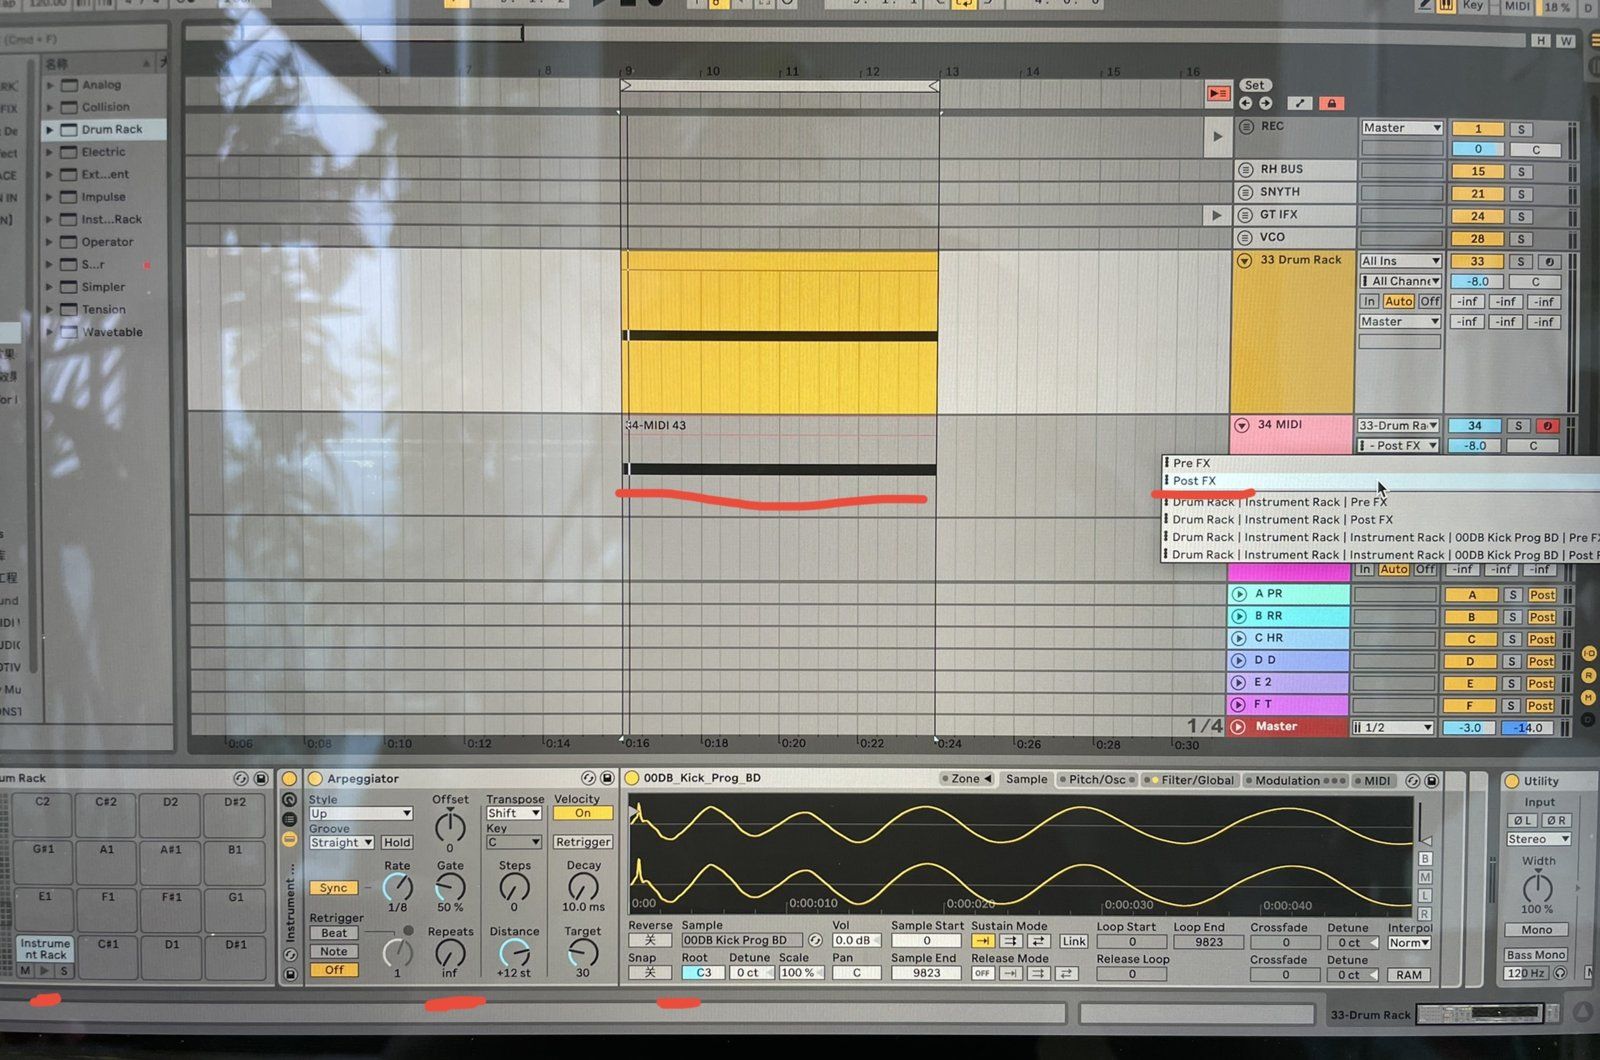The width and height of the screenshot is (1600, 1060).
Task: Click the Utility Bass Mono headphone icon
Action: coord(1560,973)
